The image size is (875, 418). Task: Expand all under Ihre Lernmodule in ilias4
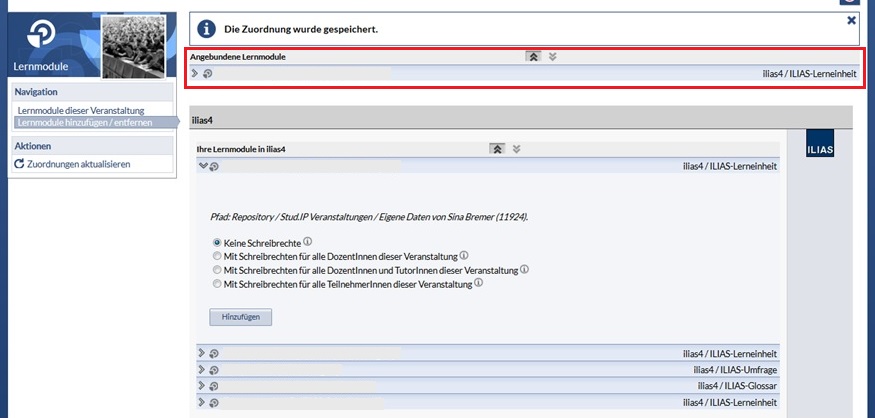(516, 149)
